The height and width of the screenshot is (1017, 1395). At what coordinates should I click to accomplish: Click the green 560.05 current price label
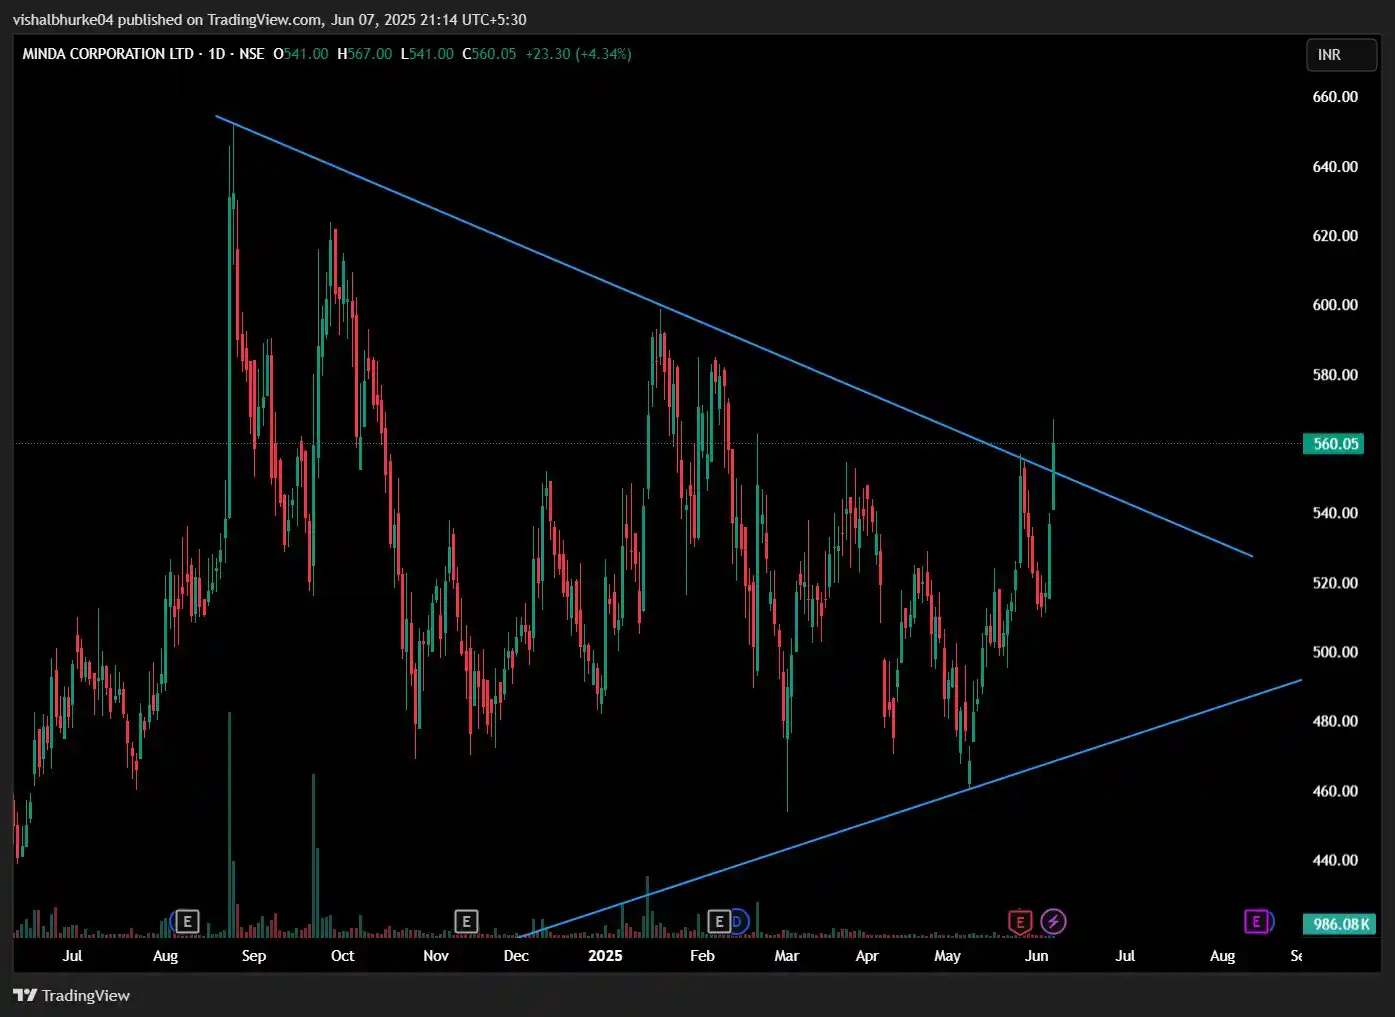tap(1335, 443)
